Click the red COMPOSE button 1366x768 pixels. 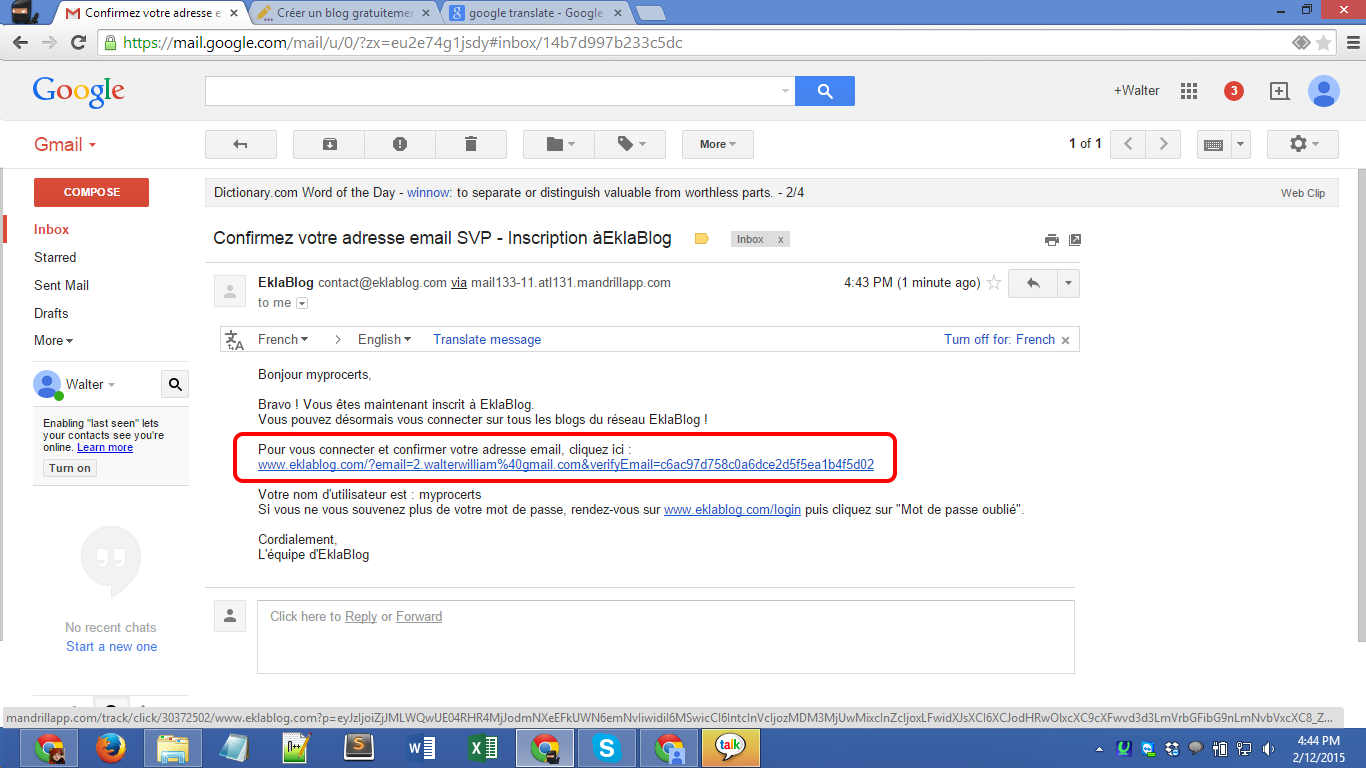click(x=91, y=192)
